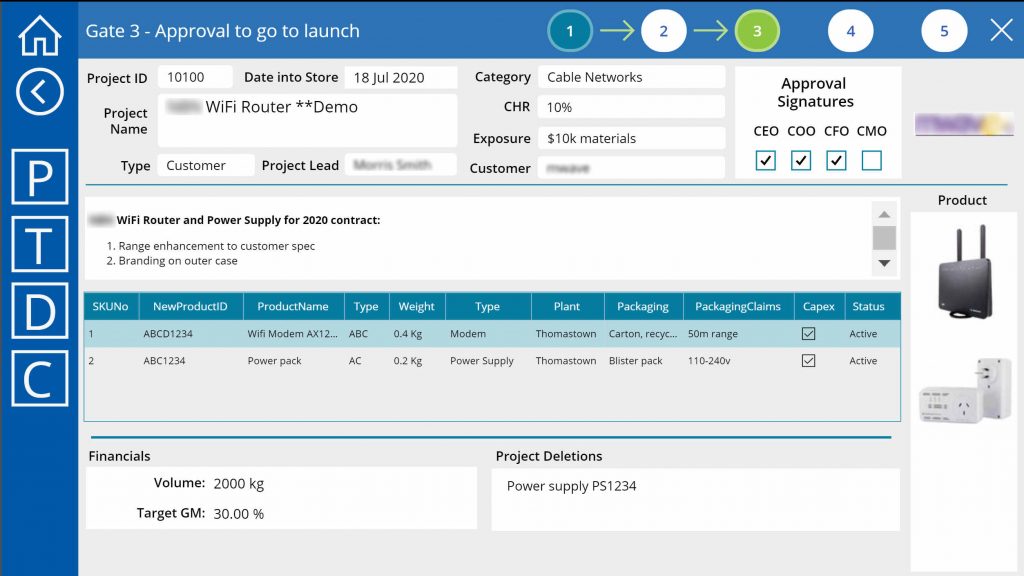Open the P section in sidebar
Screen dimensions: 1024x576
[40, 177]
